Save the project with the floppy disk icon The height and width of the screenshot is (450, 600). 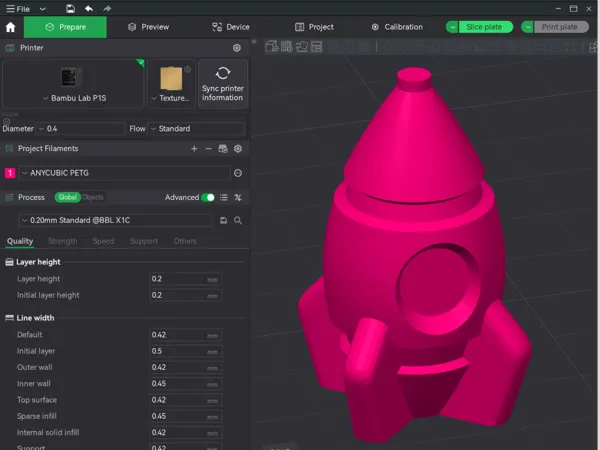click(70, 8)
